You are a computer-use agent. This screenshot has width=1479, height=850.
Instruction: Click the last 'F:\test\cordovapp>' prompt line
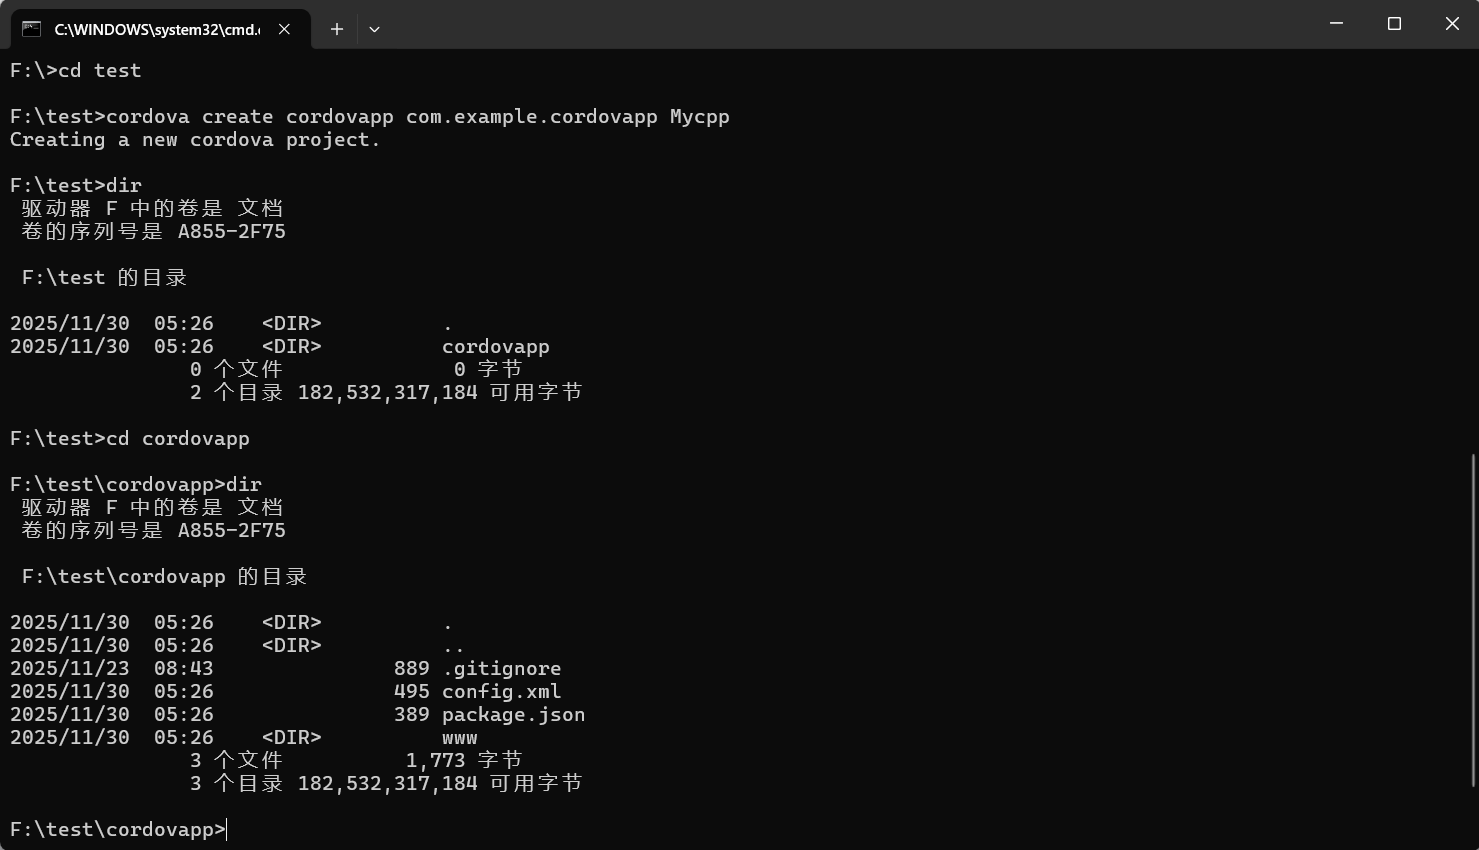coord(118,829)
